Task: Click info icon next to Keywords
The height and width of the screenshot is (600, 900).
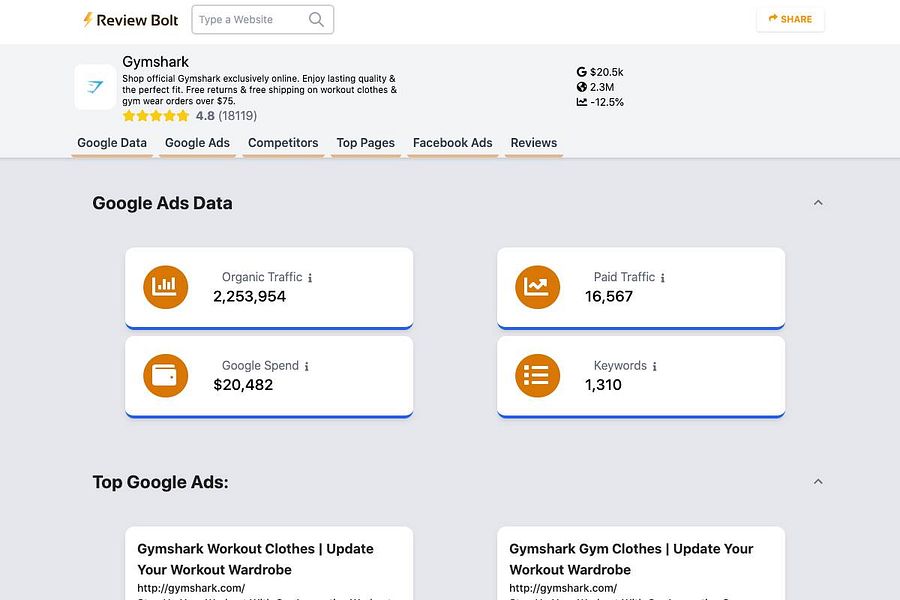Action: tap(655, 367)
